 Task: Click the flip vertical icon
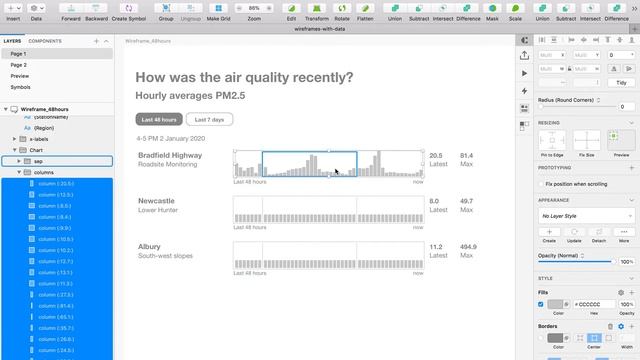[629, 69]
